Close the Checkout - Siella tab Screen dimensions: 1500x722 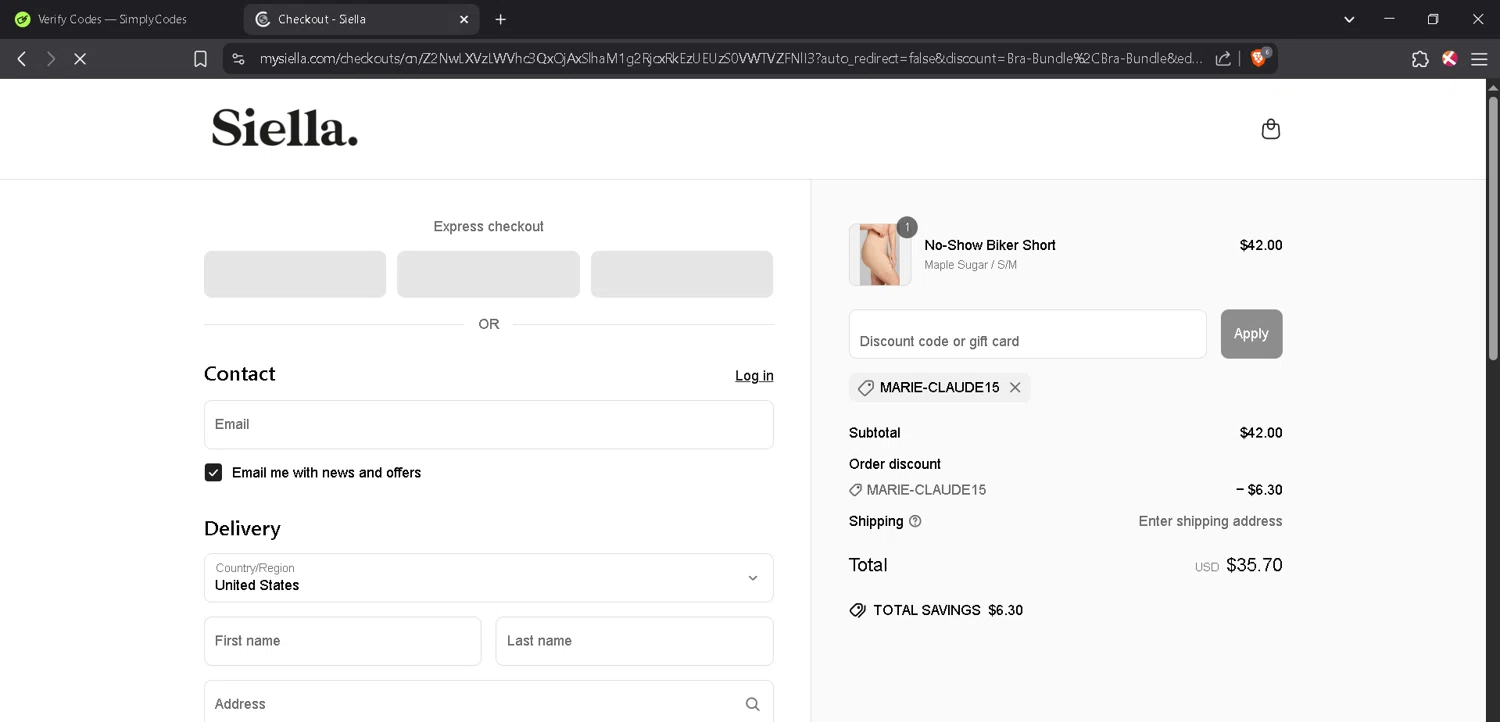[x=464, y=19]
